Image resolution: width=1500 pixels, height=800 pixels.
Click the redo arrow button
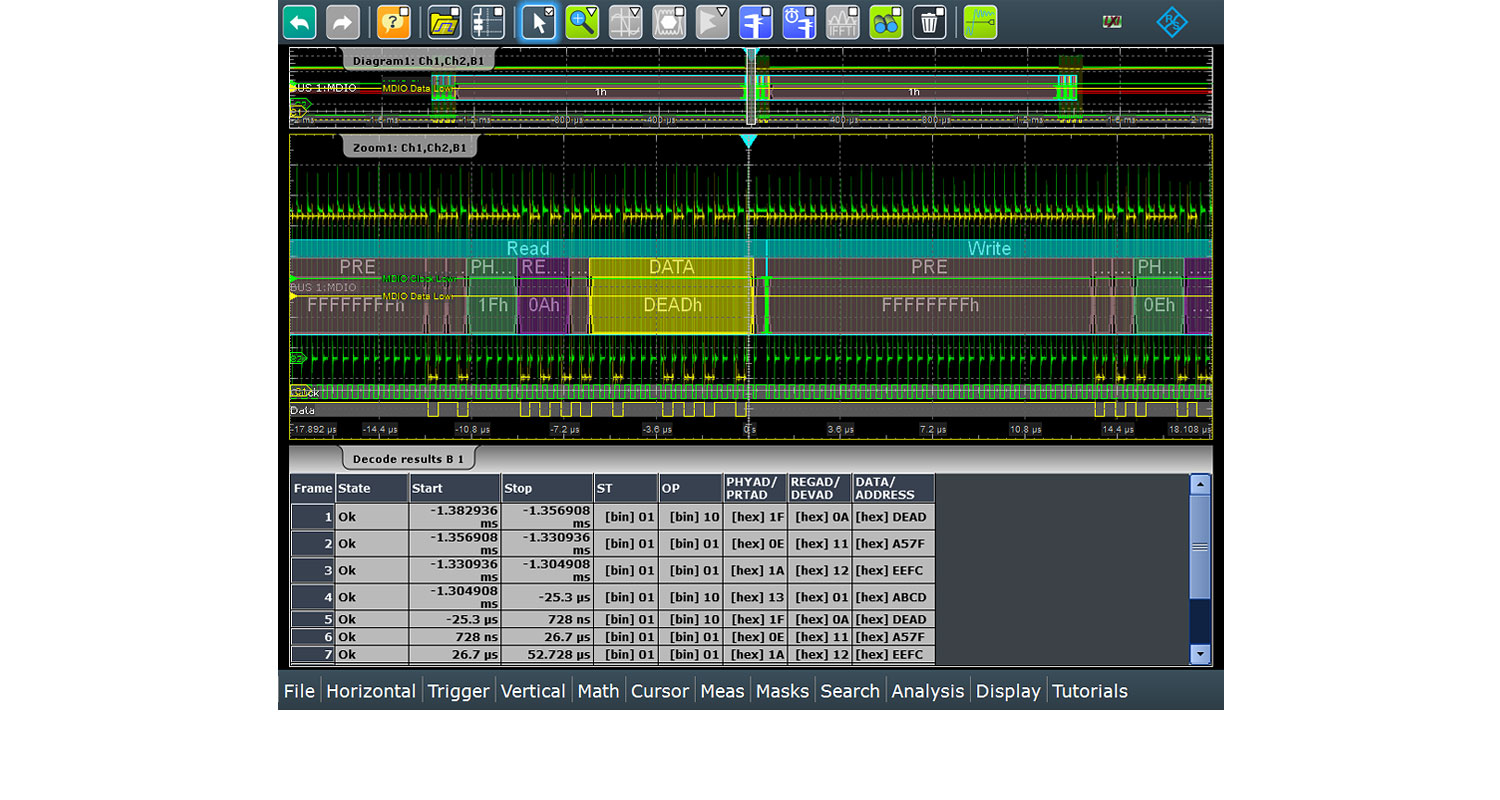[x=343, y=22]
